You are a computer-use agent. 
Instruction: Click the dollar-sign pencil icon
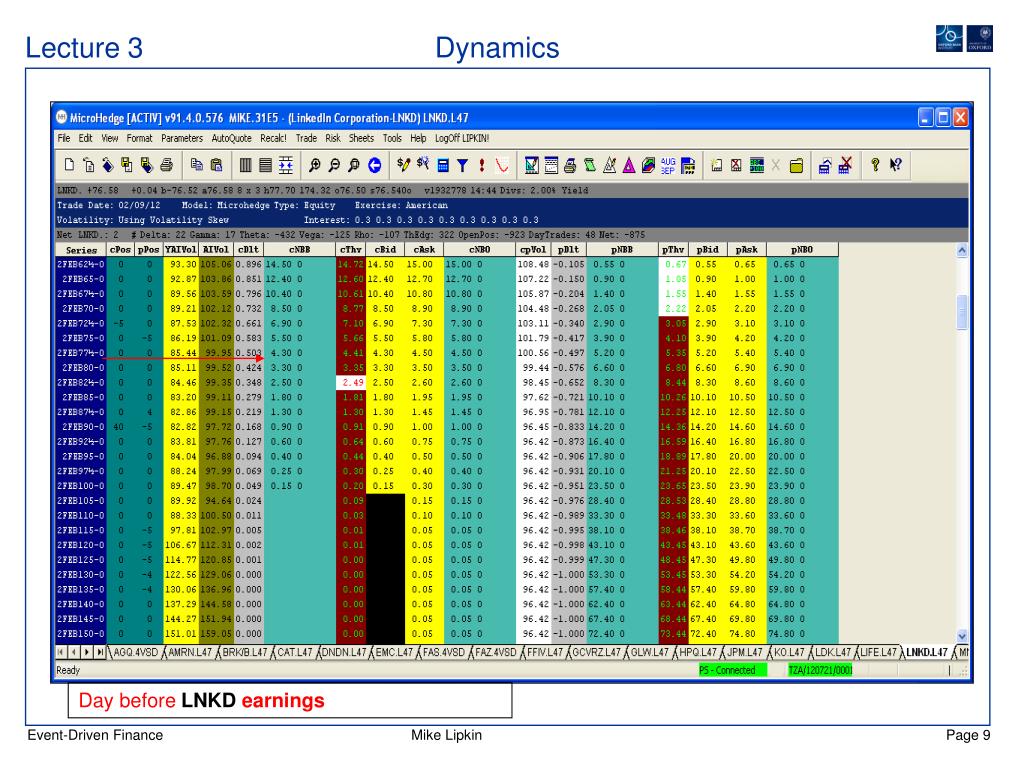click(404, 165)
